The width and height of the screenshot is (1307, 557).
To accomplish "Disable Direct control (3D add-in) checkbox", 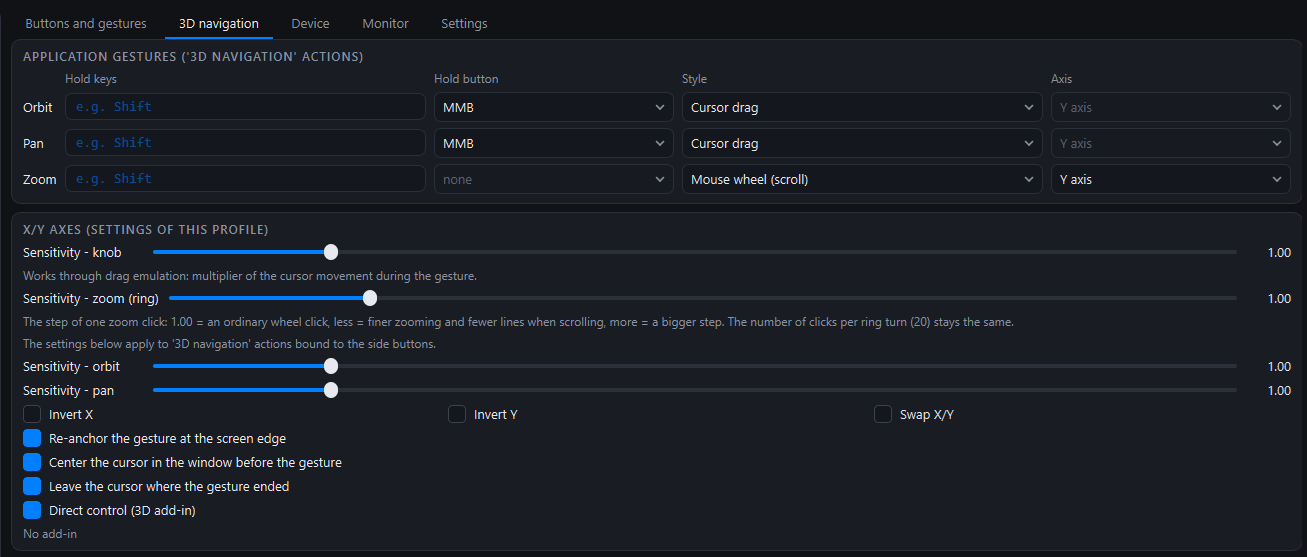I will [32, 510].
